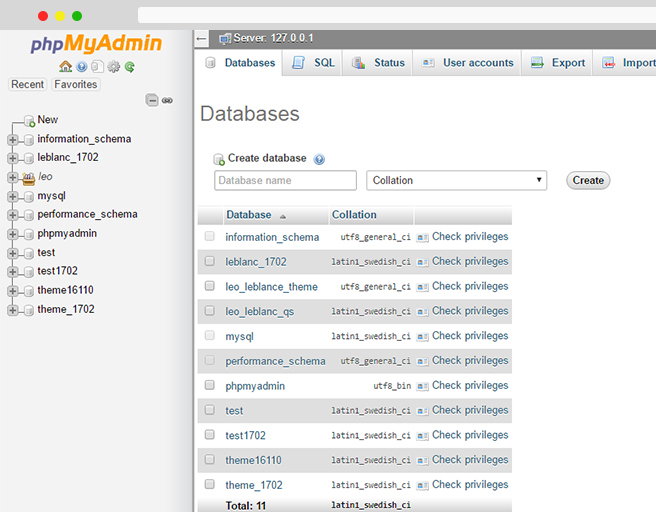The height and width of the screenshot is (512, 656).
Task: Open the Favorites tables list
Action: [x=76, y=84]
